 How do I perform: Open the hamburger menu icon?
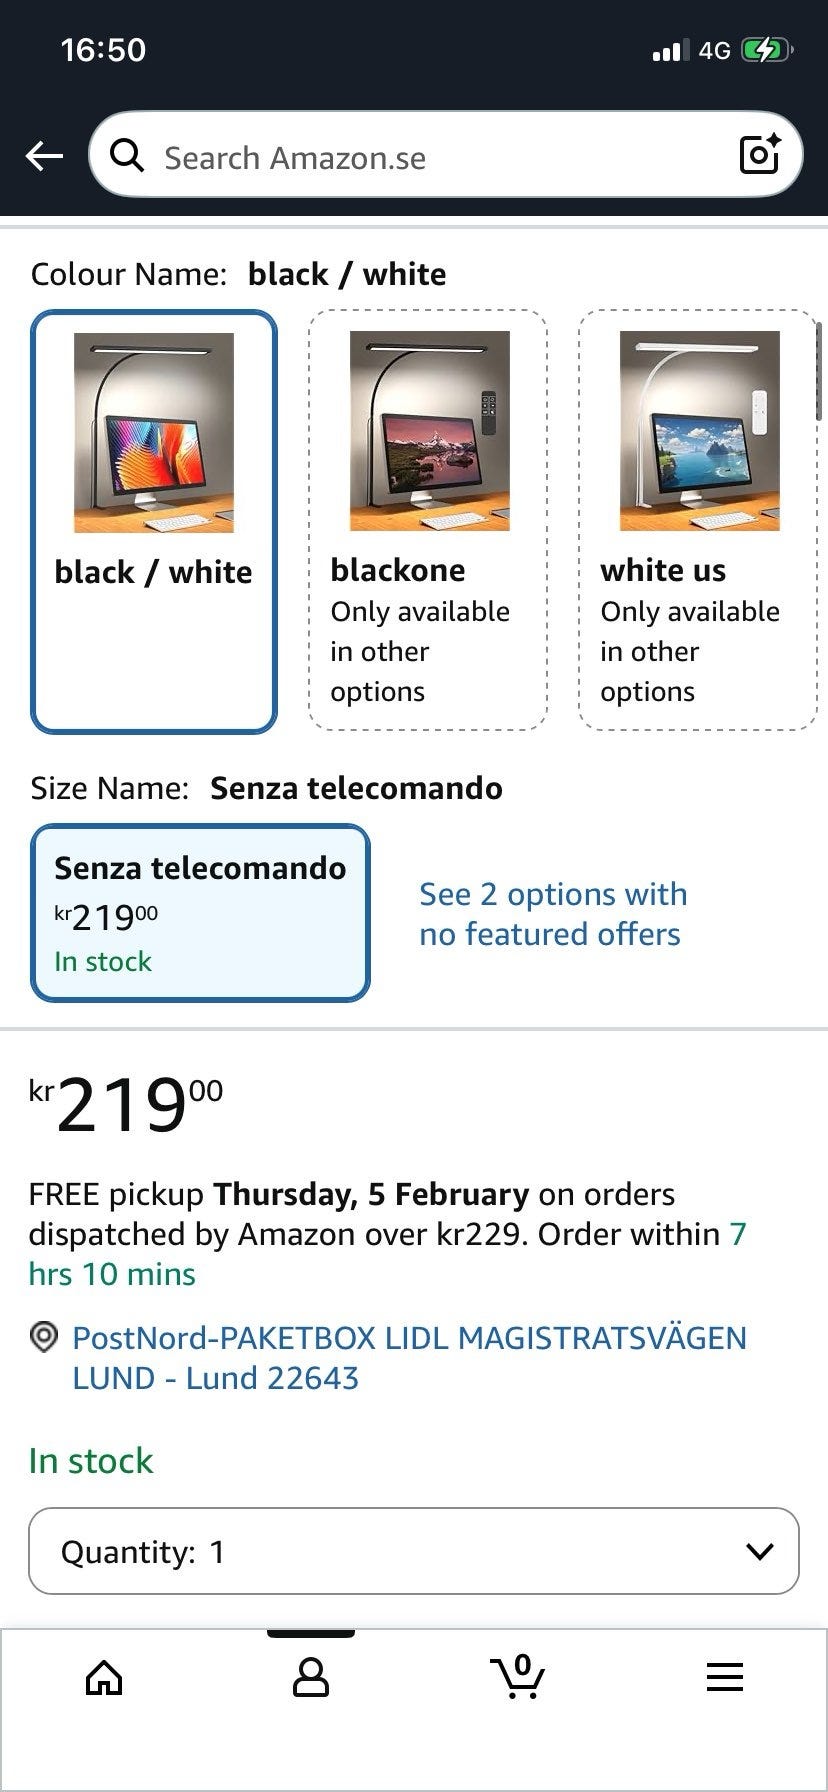pos(724,1677)
